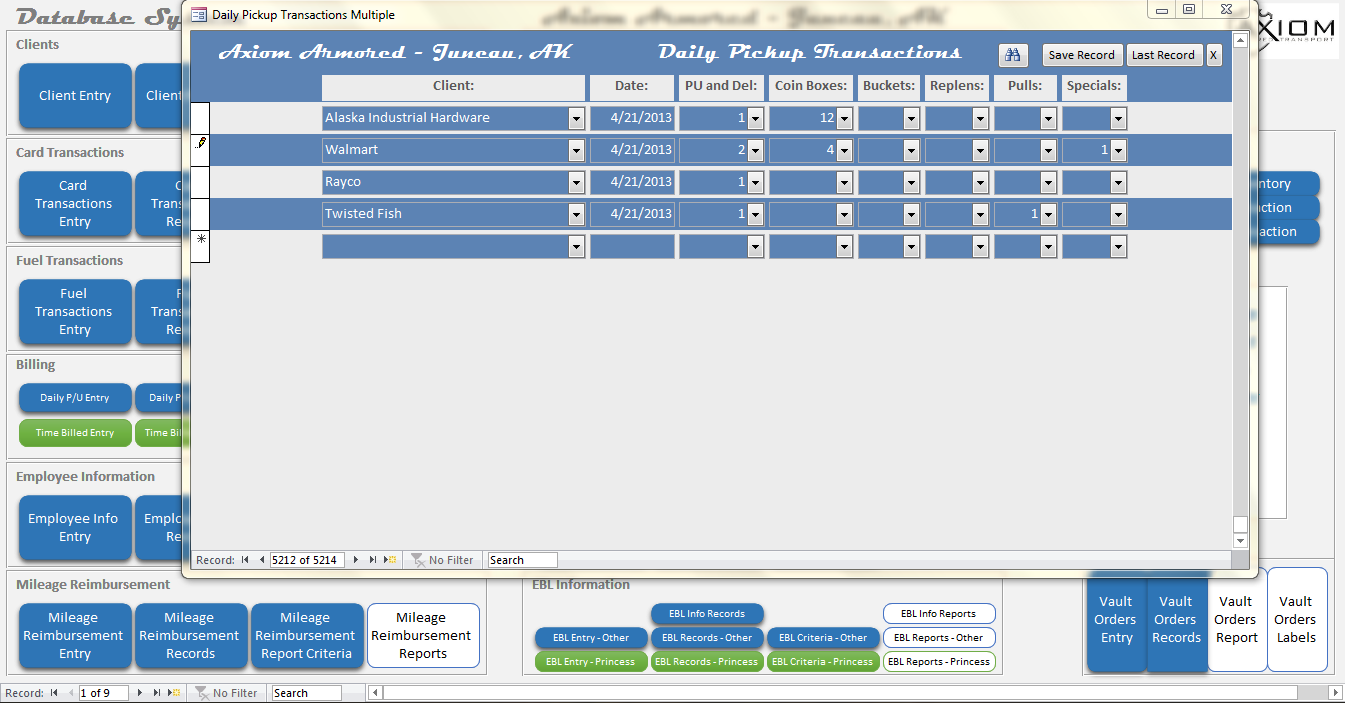Open Client dropdown for Twisted Fish row
Viewport: 1345px width, 703px height.
point(576,215)
